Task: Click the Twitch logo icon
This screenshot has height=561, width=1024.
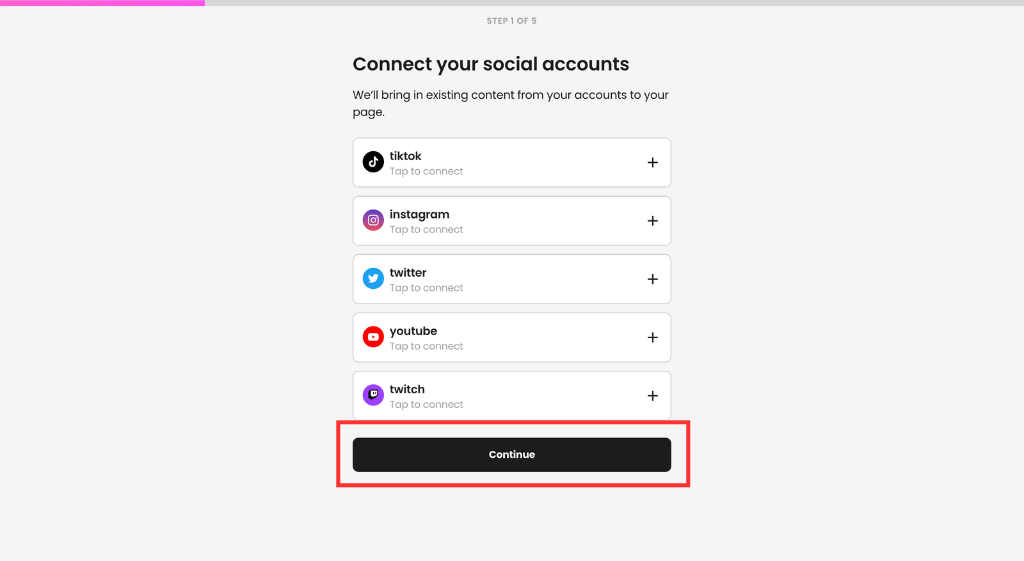Action: 373,395
